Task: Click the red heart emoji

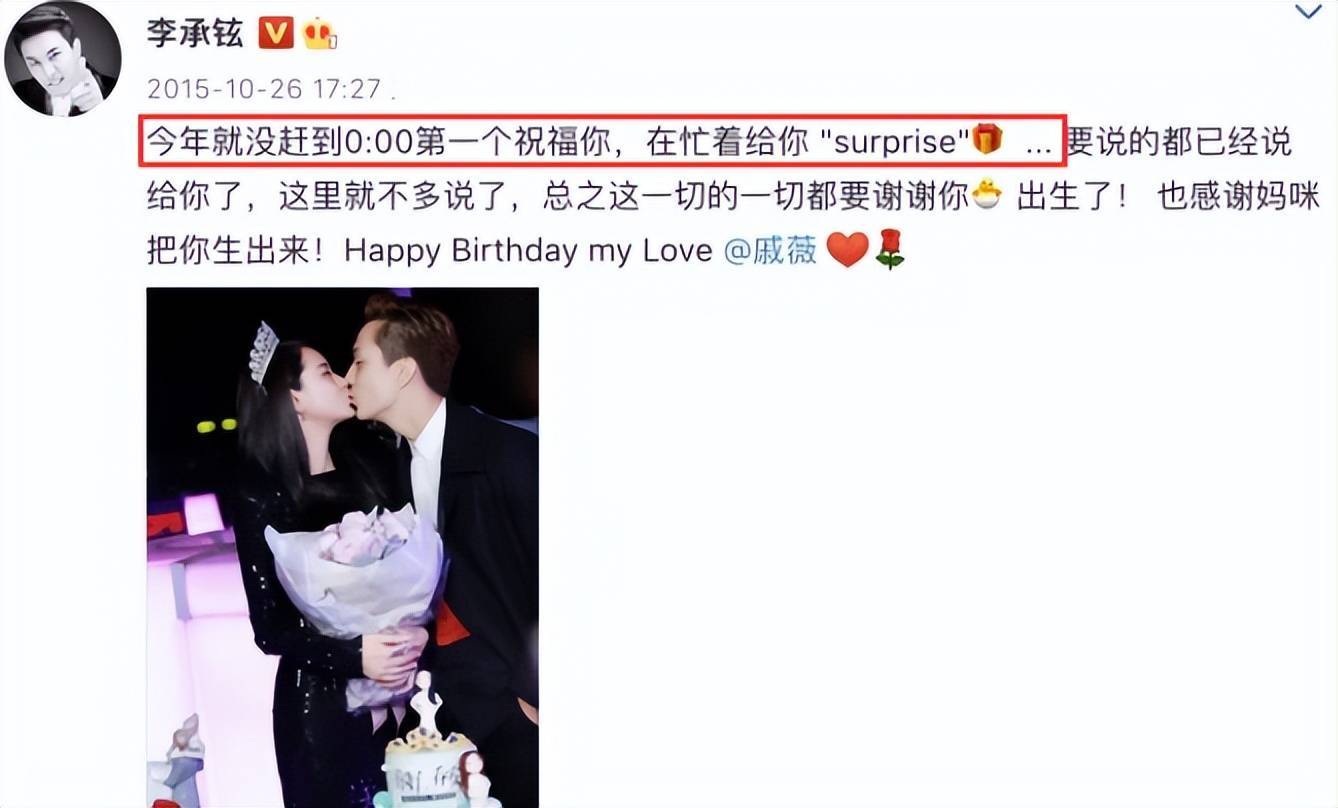Action: coord(847,250)
